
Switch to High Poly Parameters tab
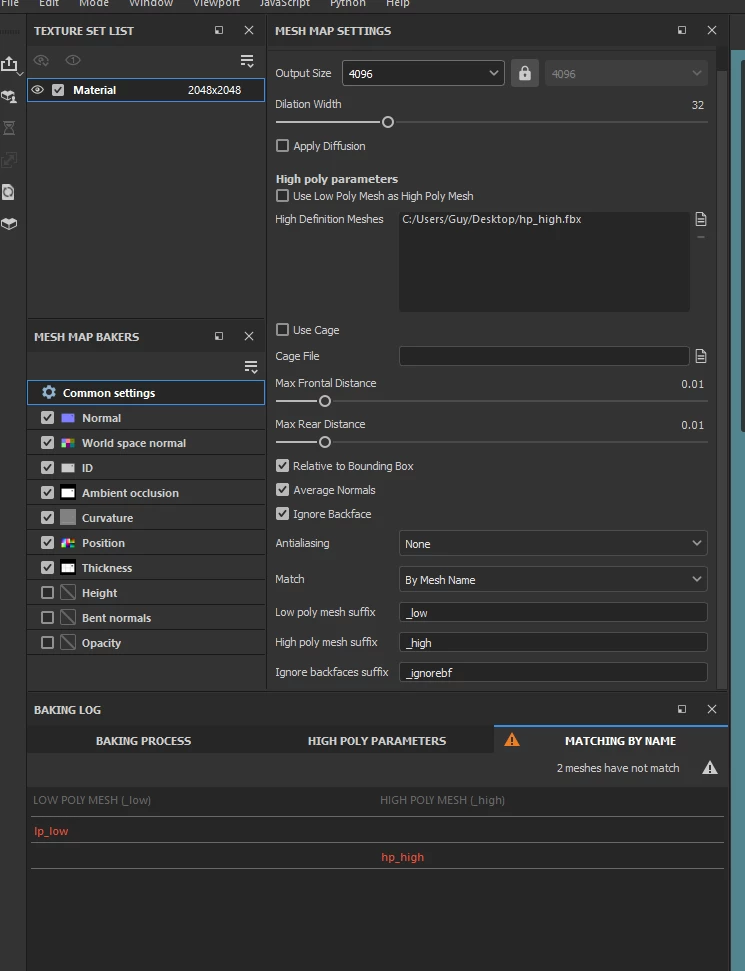(377, 741)
